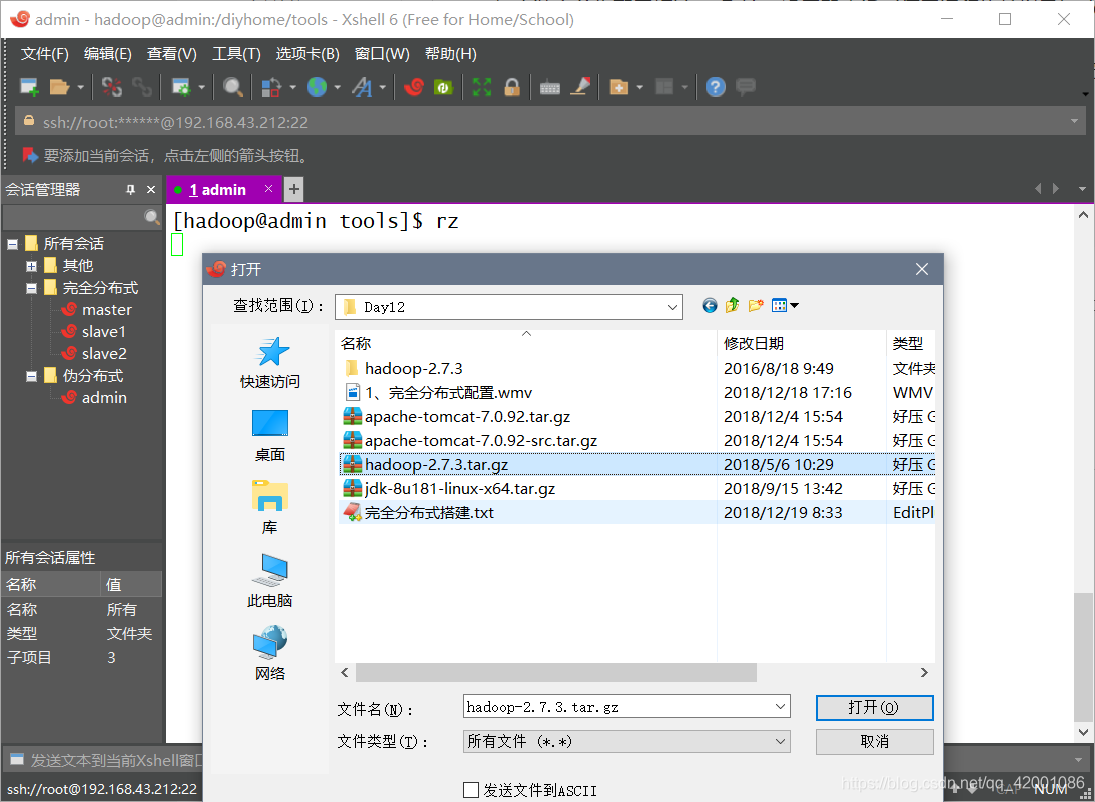Collapse the 完全分布式 folder node

[31, 289]
